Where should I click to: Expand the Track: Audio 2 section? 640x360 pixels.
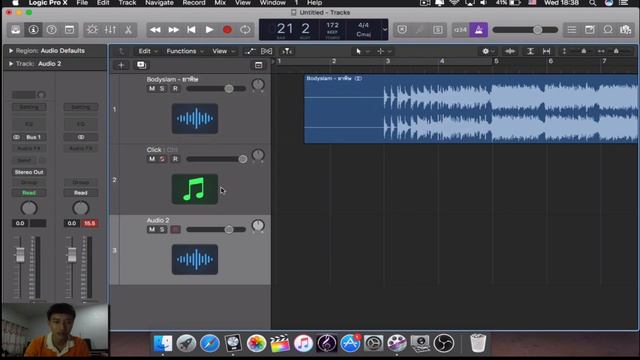[x=11, y=64]
